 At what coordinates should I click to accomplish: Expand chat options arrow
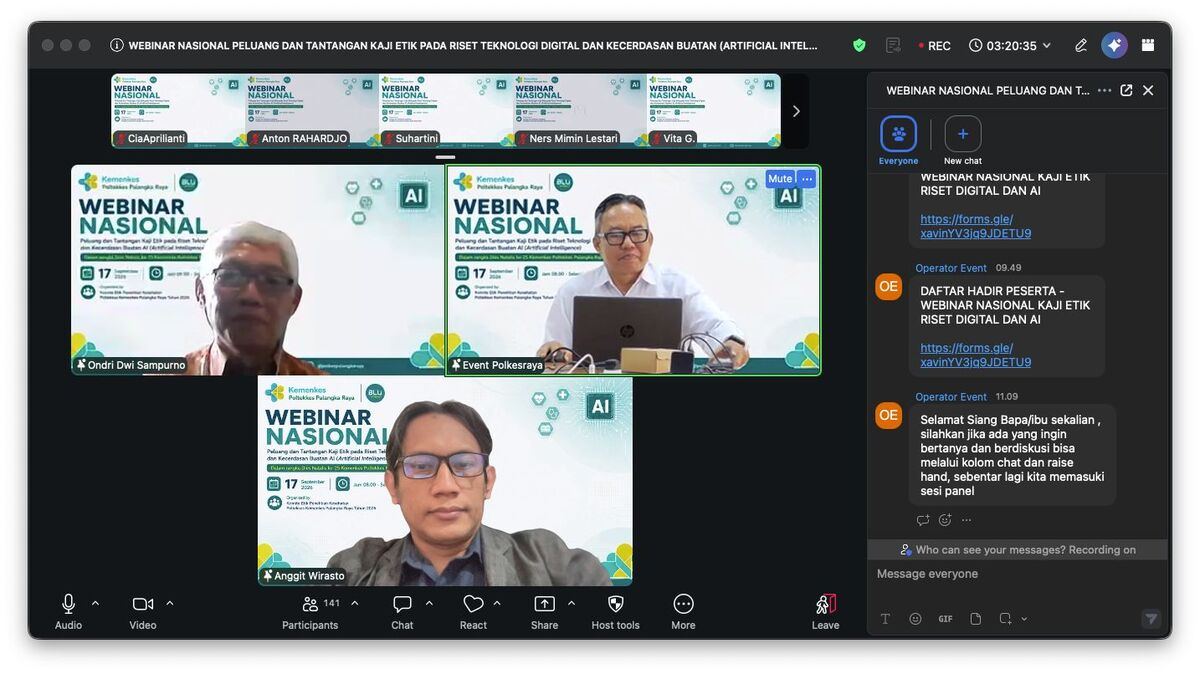(x=429, y=603)
